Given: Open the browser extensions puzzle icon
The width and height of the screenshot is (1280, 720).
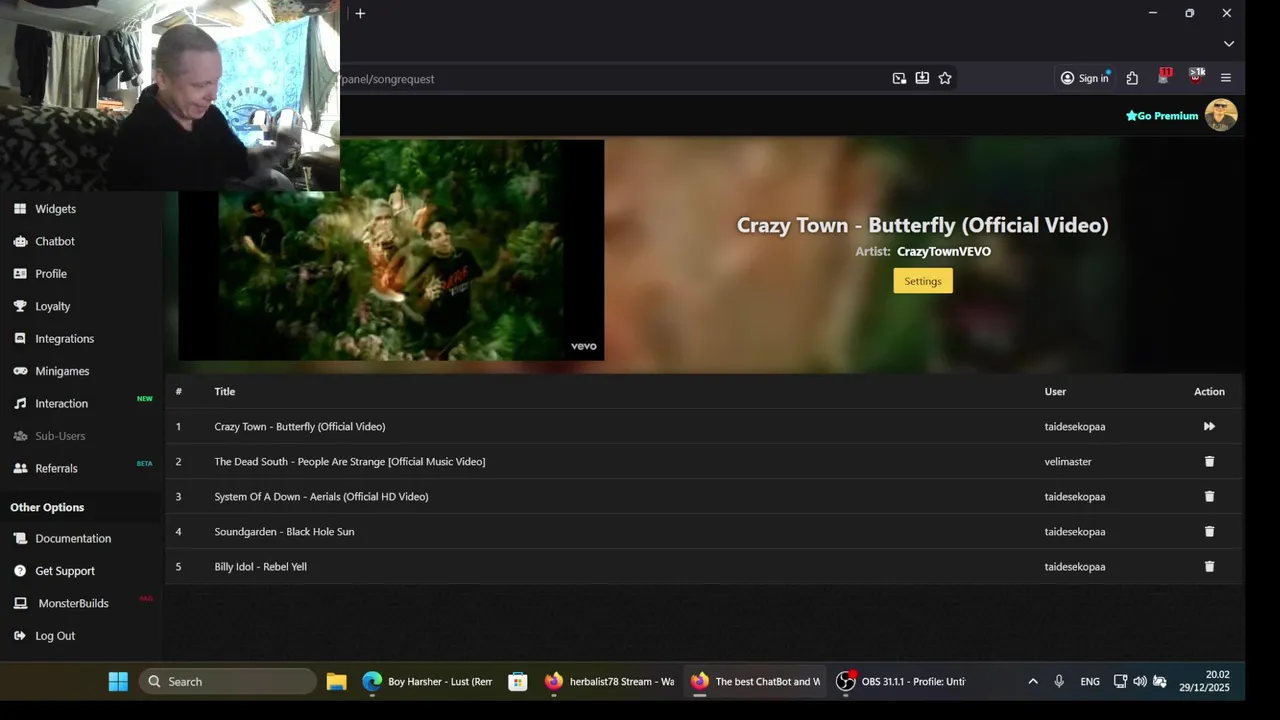Looking at the screenshot, I should (1132, 78).
